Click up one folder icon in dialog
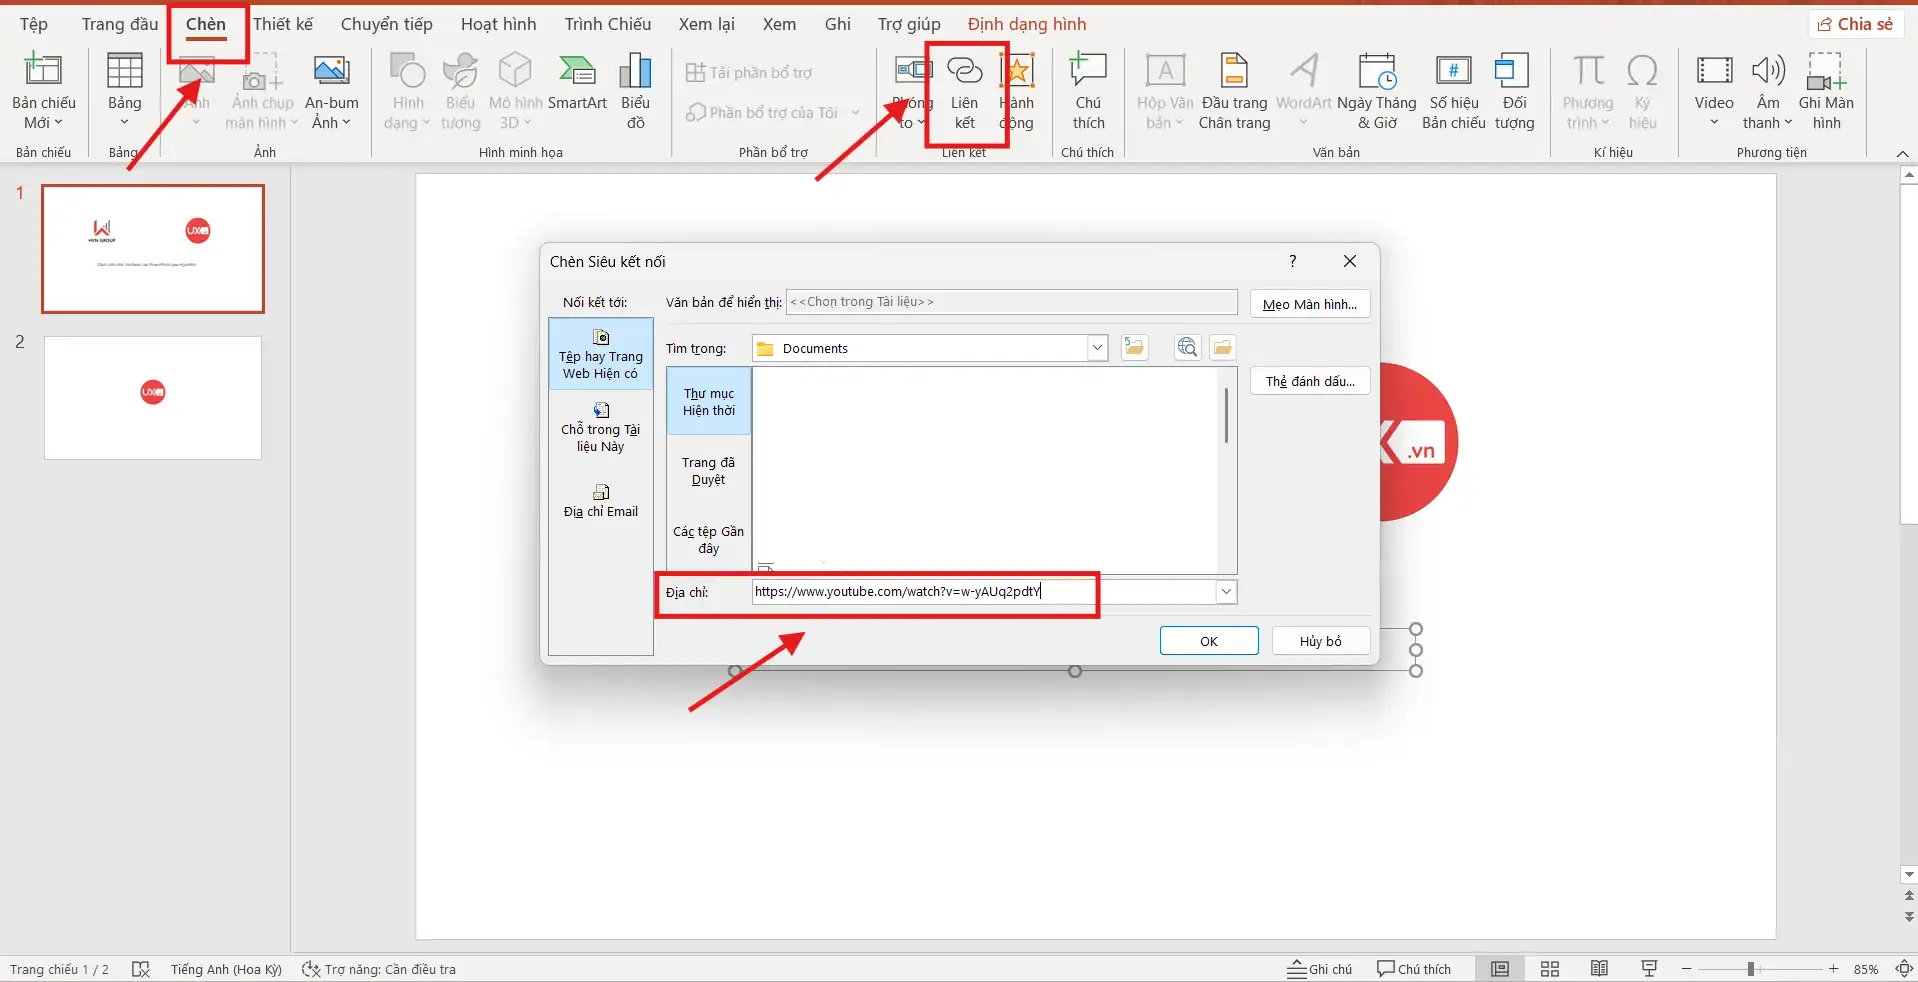Viewport: 1918px width, 982px height. (x=1134, y=348)
